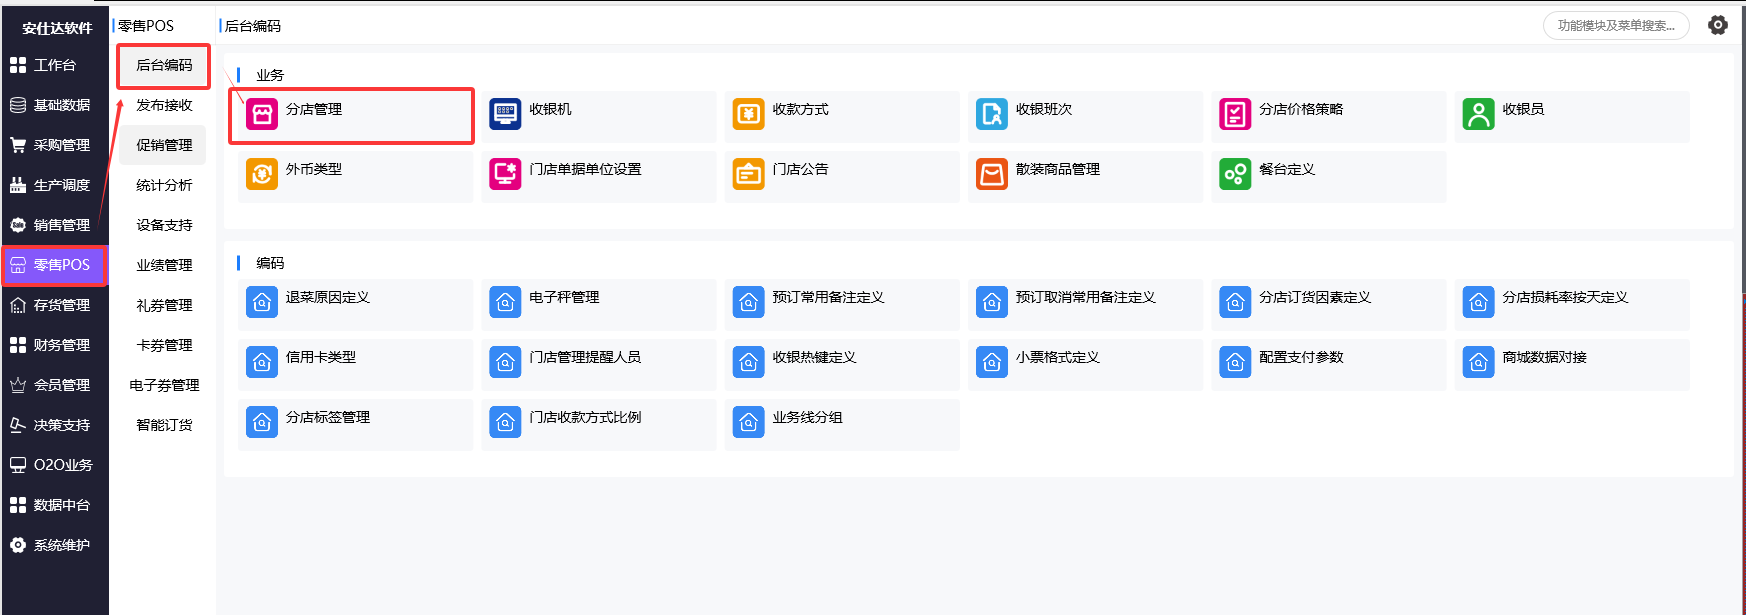
Task: Click the 收银员 cashier person icon
Action: click(x=1478, y=115)
